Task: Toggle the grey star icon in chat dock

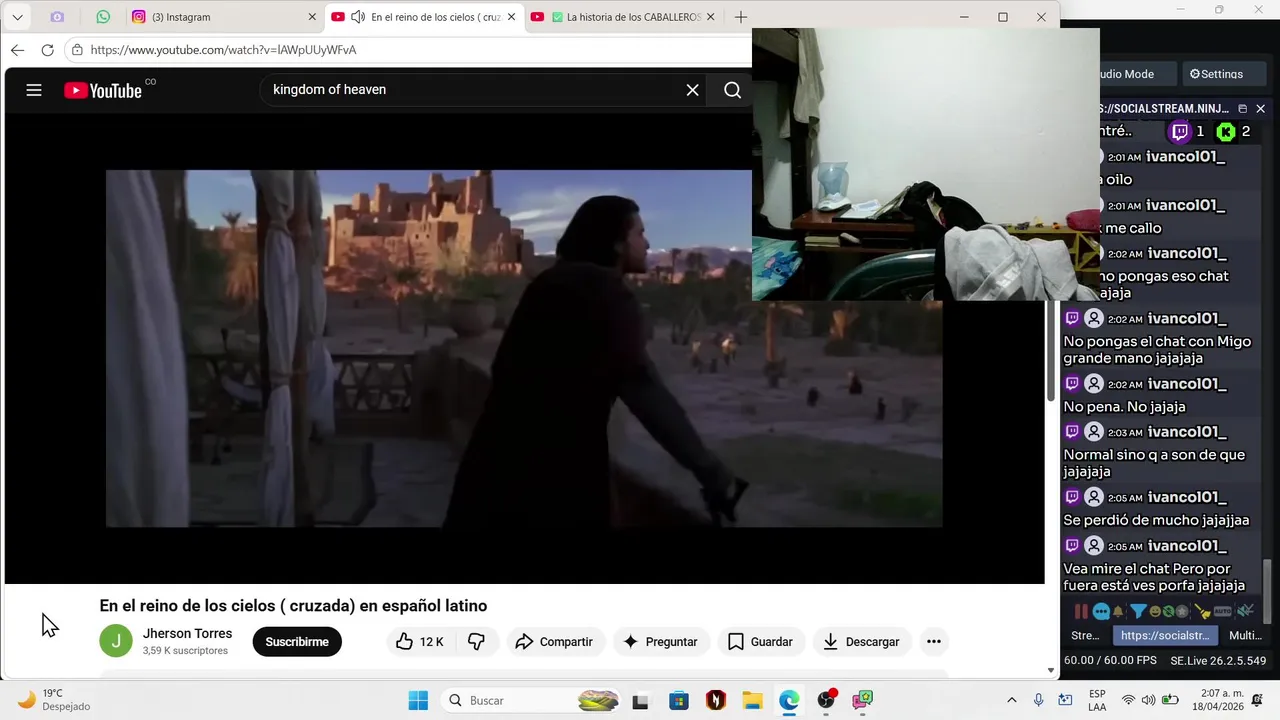Action: pyautogui.click(x=1182, y=611)
